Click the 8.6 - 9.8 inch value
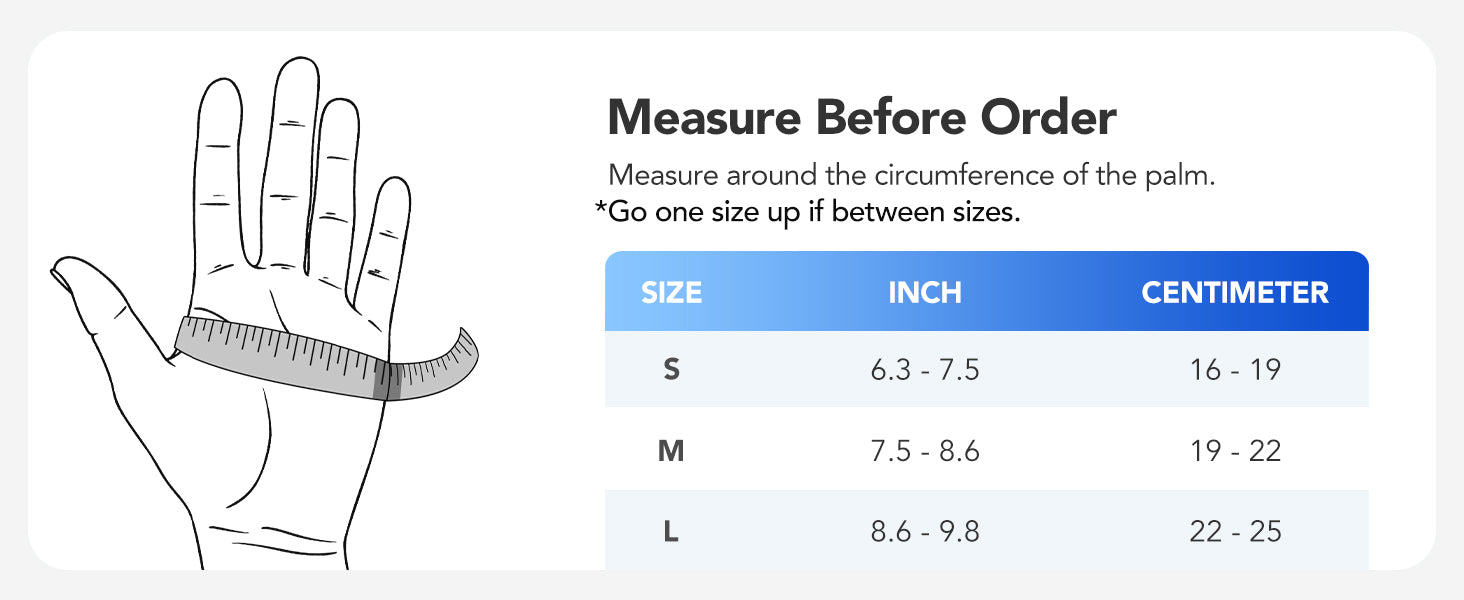 (x=925, y=531)
